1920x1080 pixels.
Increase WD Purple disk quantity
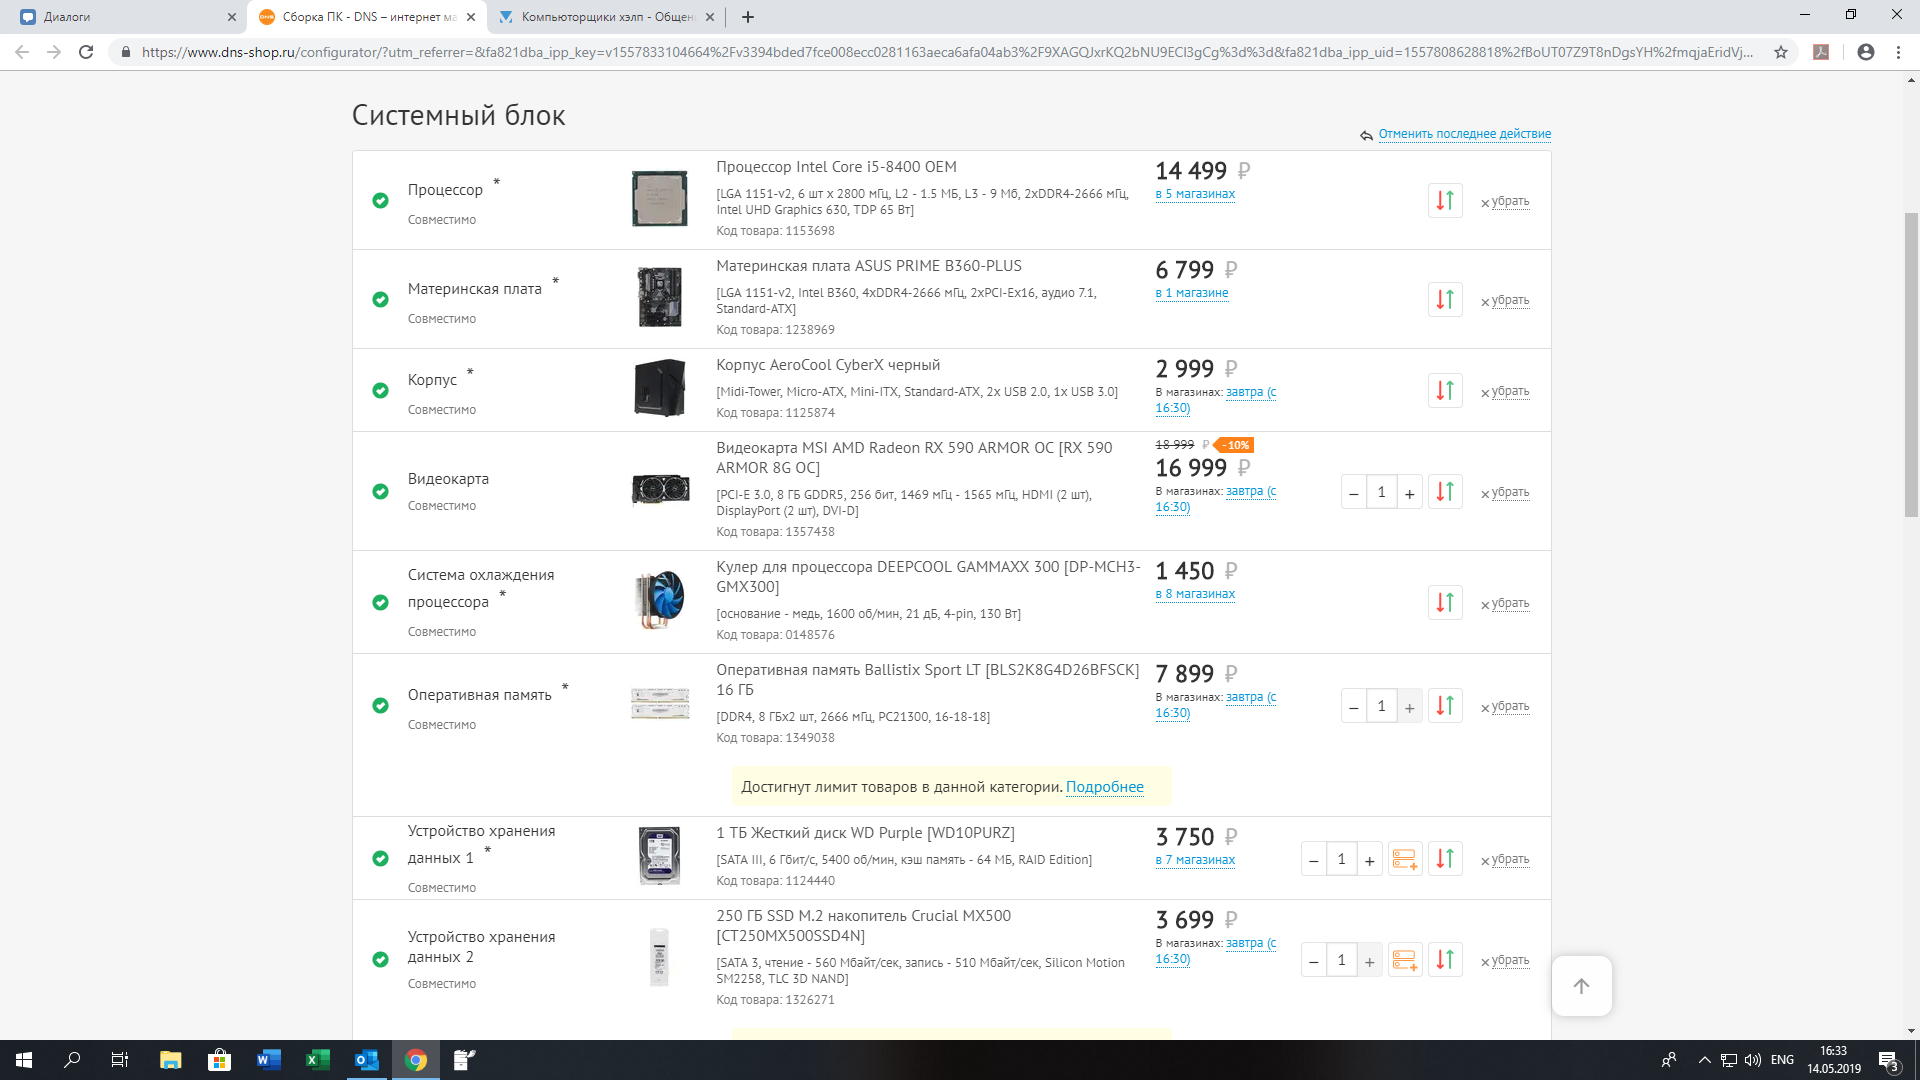point(1369,859)
